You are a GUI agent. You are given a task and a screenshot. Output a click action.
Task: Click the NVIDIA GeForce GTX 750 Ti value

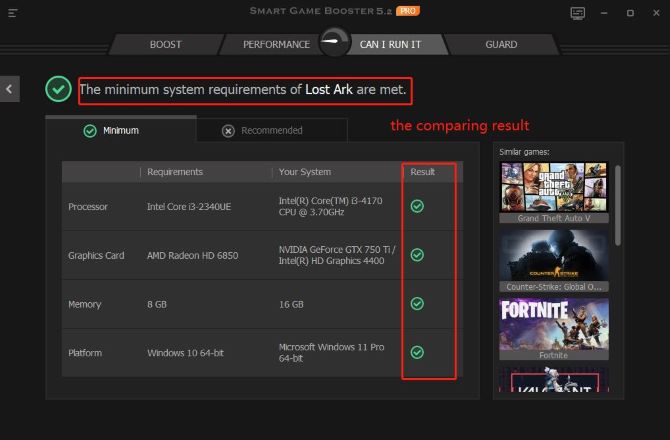point(337,255)
